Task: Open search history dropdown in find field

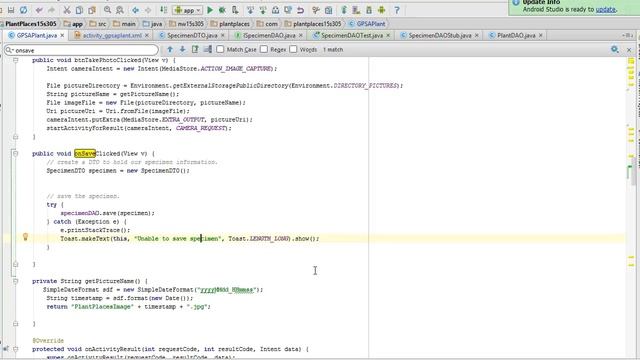Action: [x=9, y=50]
